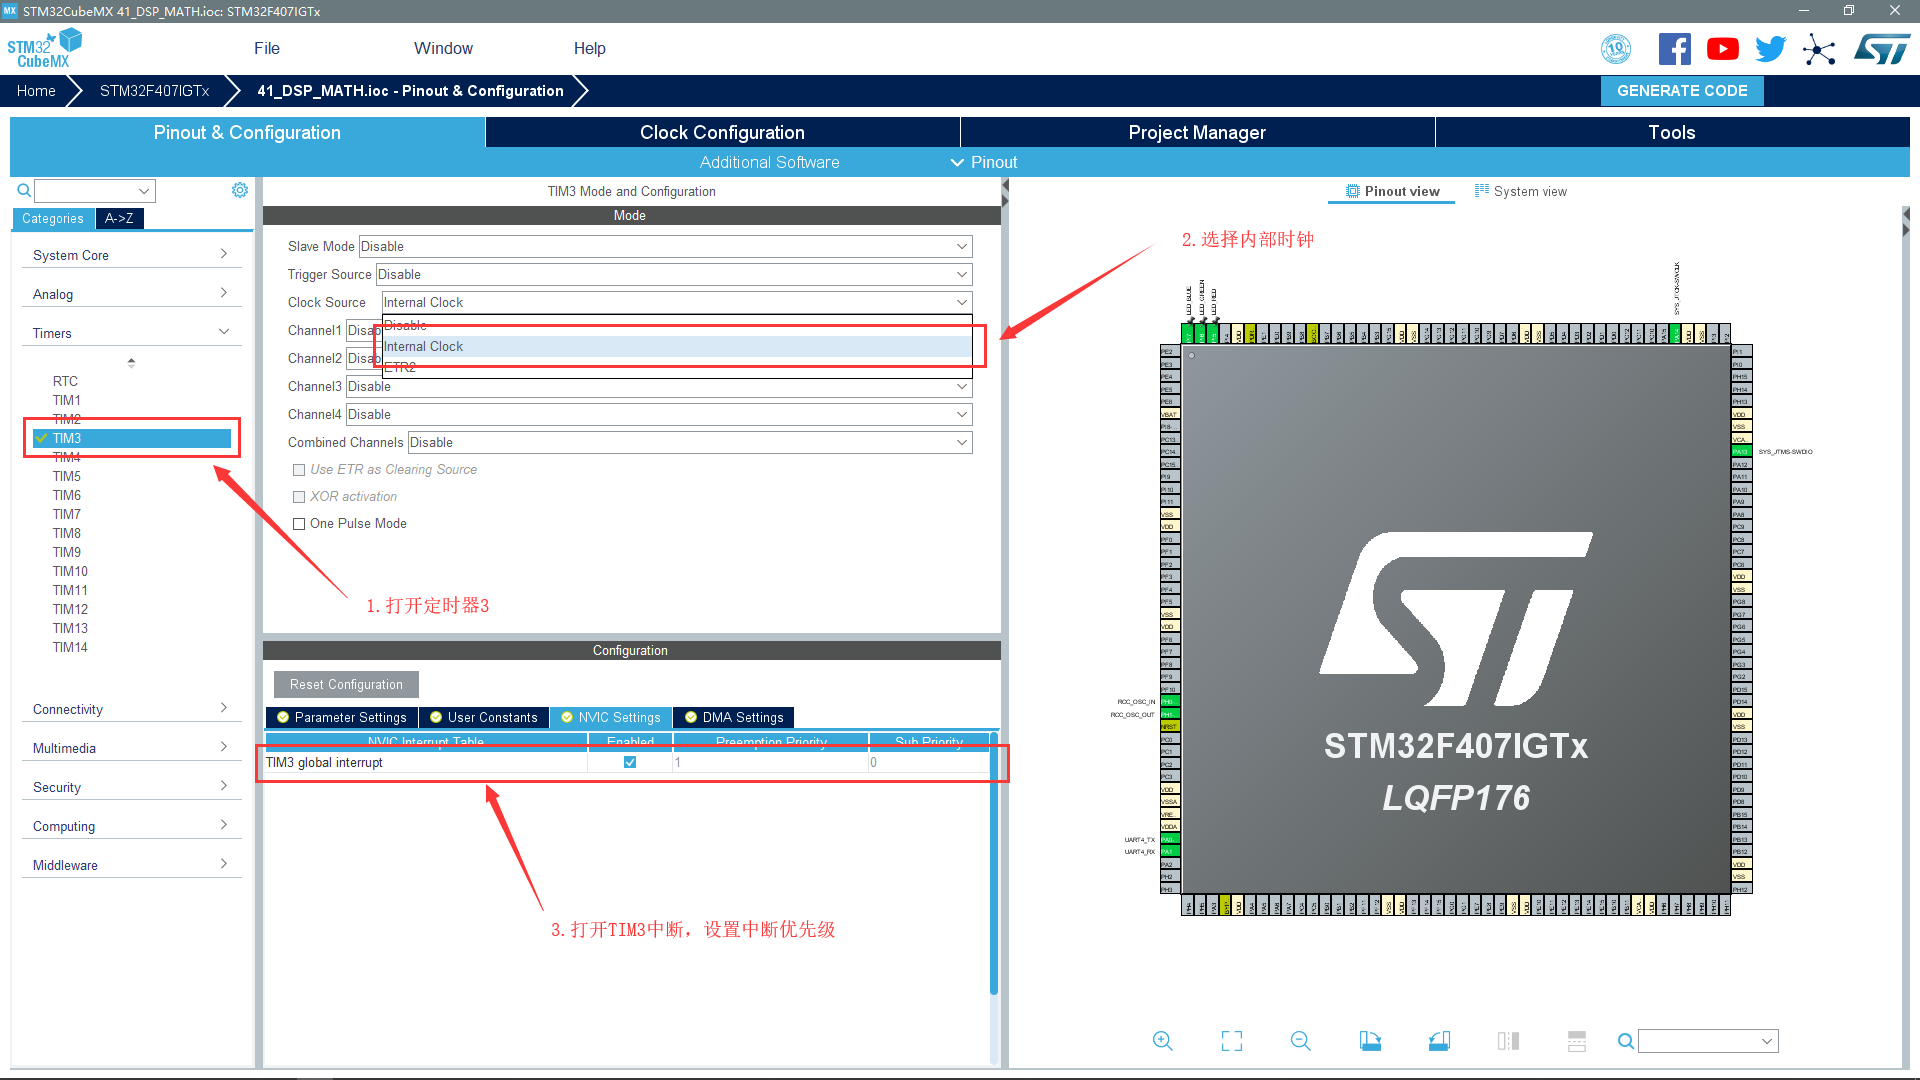Screen dimensions: 1920x1080
Task: Click the Reset Configuration button
Action: point(346,684)
